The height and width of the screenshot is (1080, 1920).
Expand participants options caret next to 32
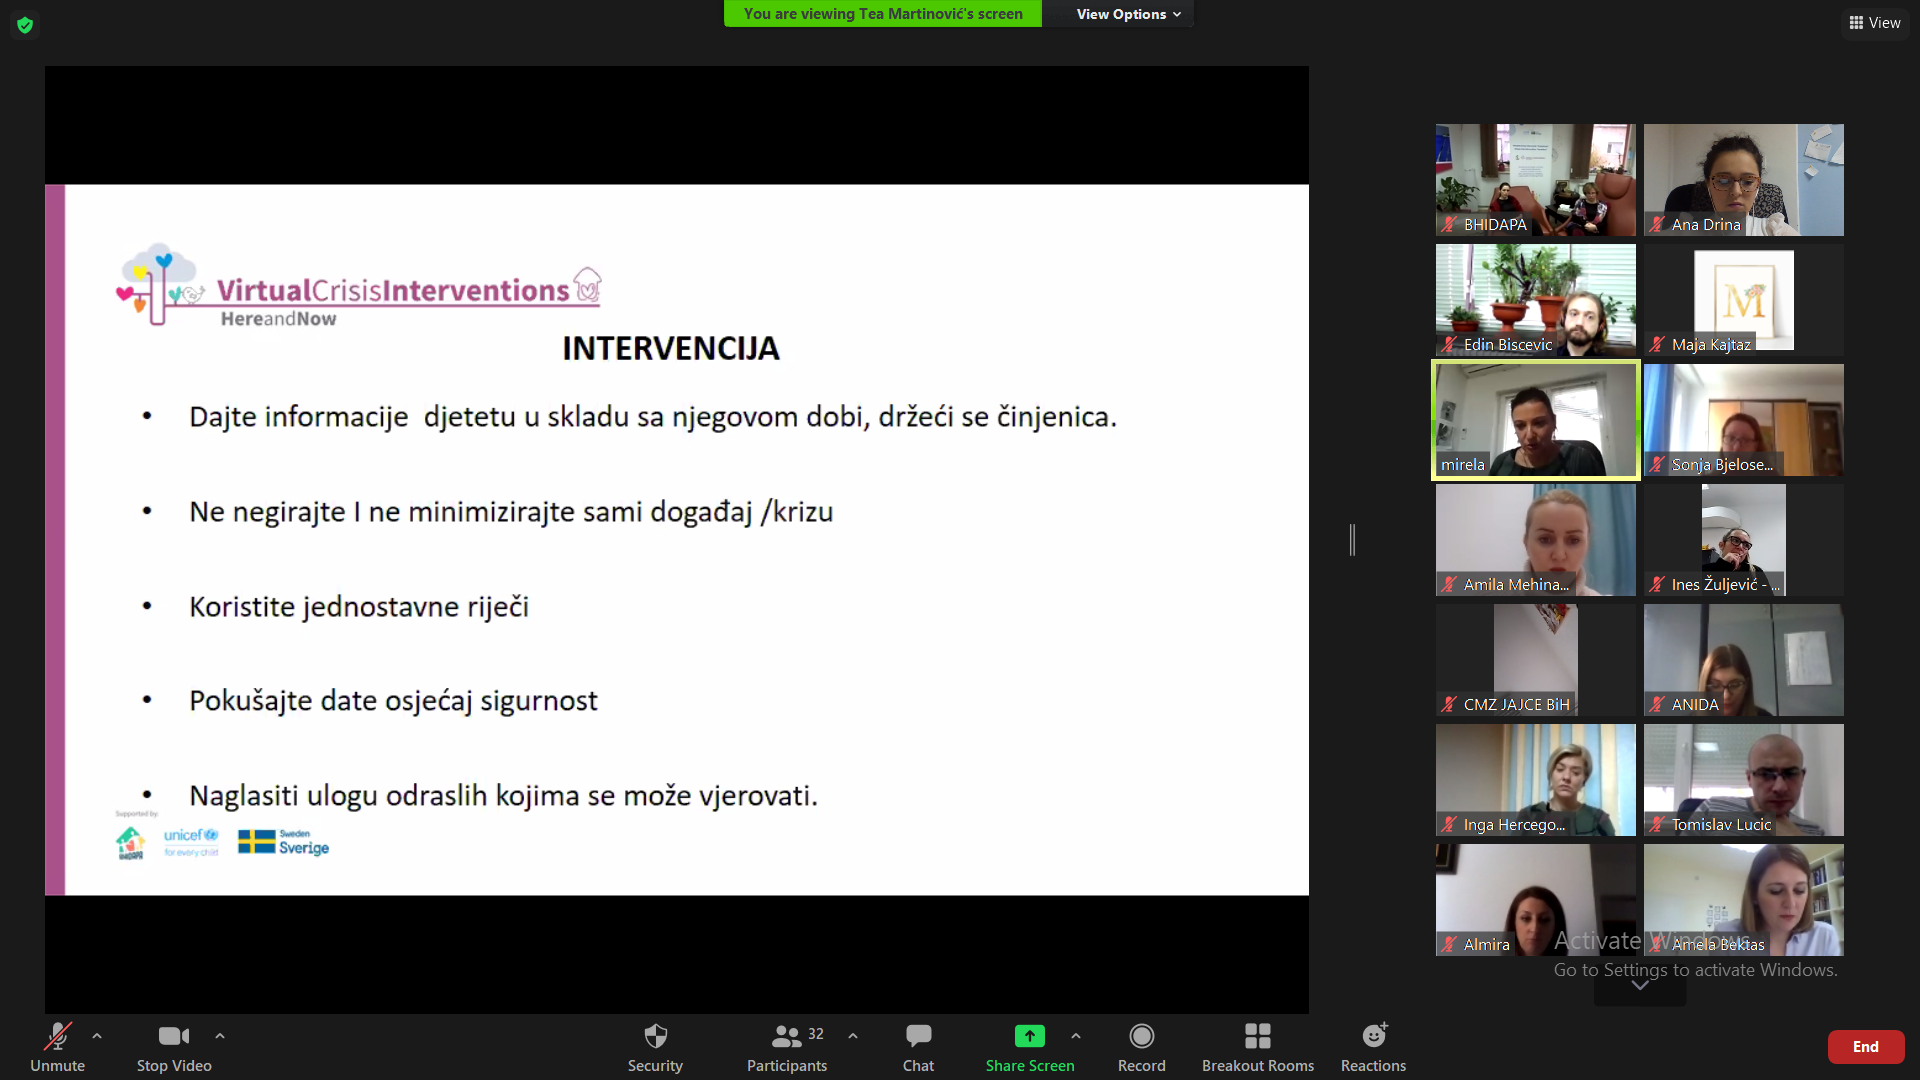853,1036
